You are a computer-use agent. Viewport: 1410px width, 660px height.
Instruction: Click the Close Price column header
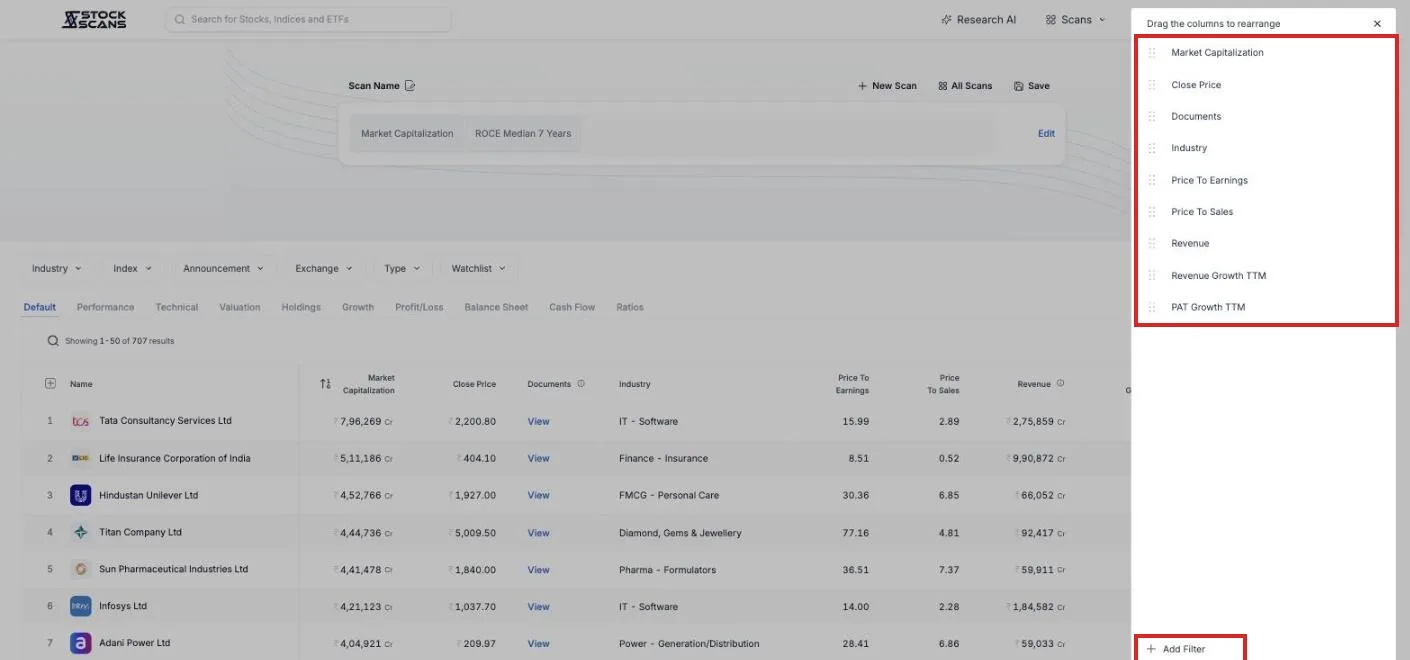(x=474, y=384)
